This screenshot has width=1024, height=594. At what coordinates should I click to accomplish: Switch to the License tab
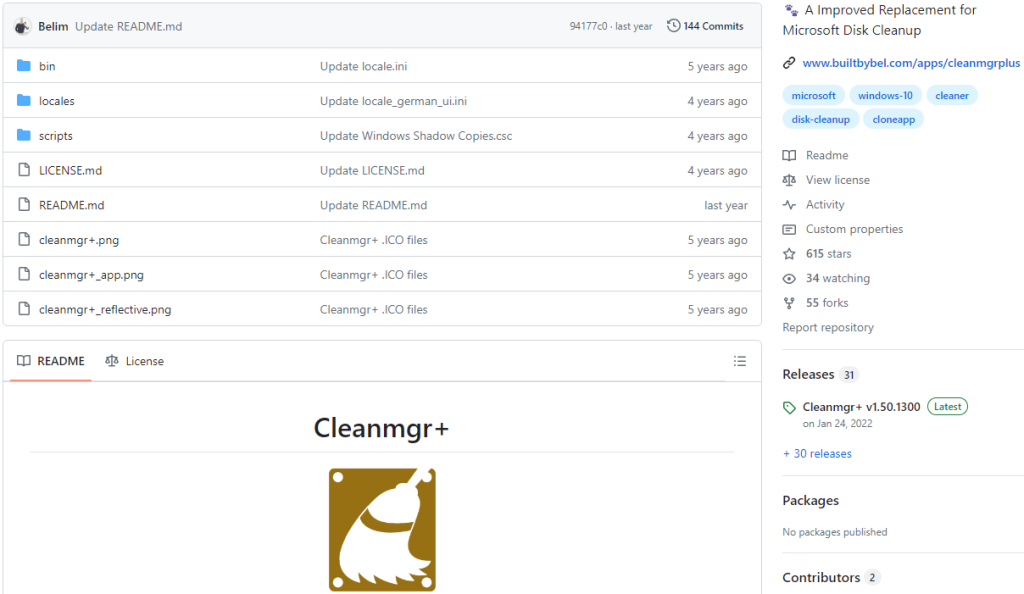[135, 361]
